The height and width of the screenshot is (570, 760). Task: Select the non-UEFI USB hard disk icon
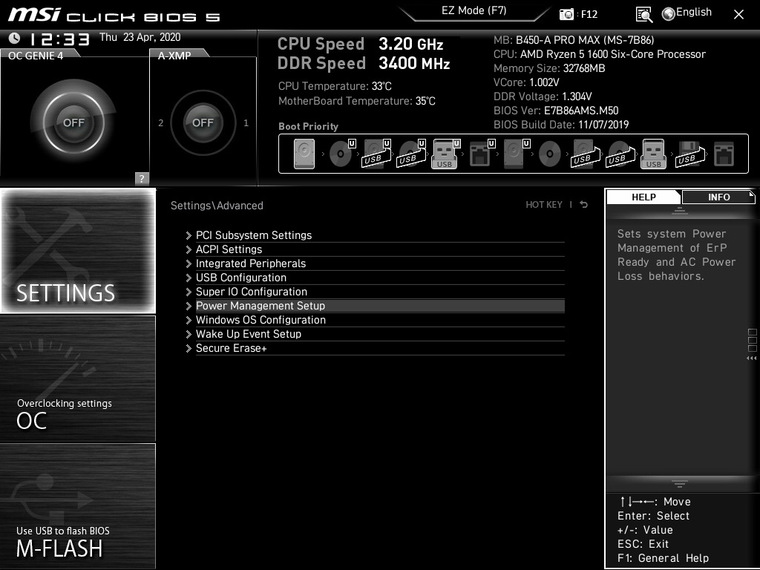pyautogui.click(x=584, y=154)
